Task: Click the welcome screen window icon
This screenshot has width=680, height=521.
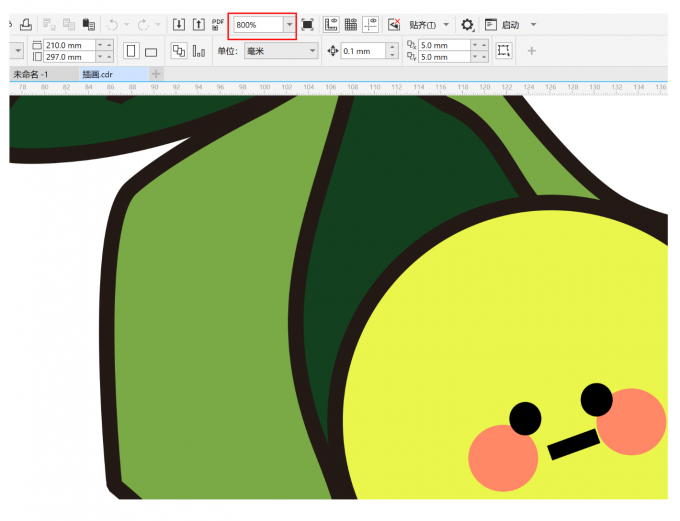Action: 490,25
